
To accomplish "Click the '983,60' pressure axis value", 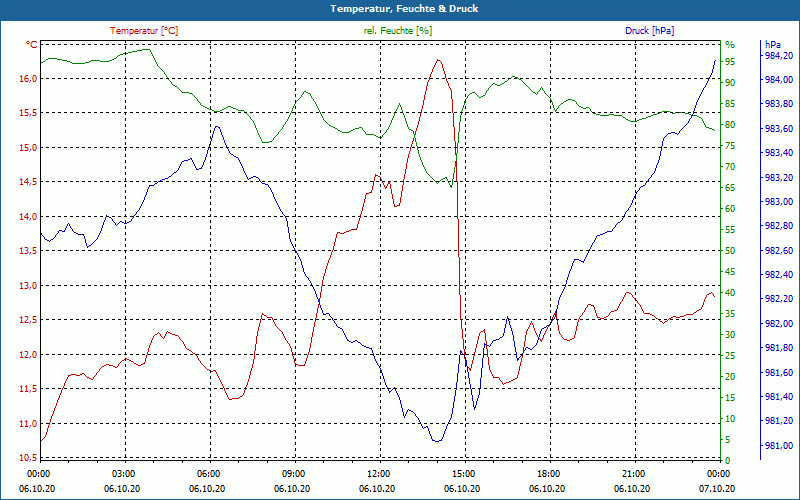I will coord(779,129).
